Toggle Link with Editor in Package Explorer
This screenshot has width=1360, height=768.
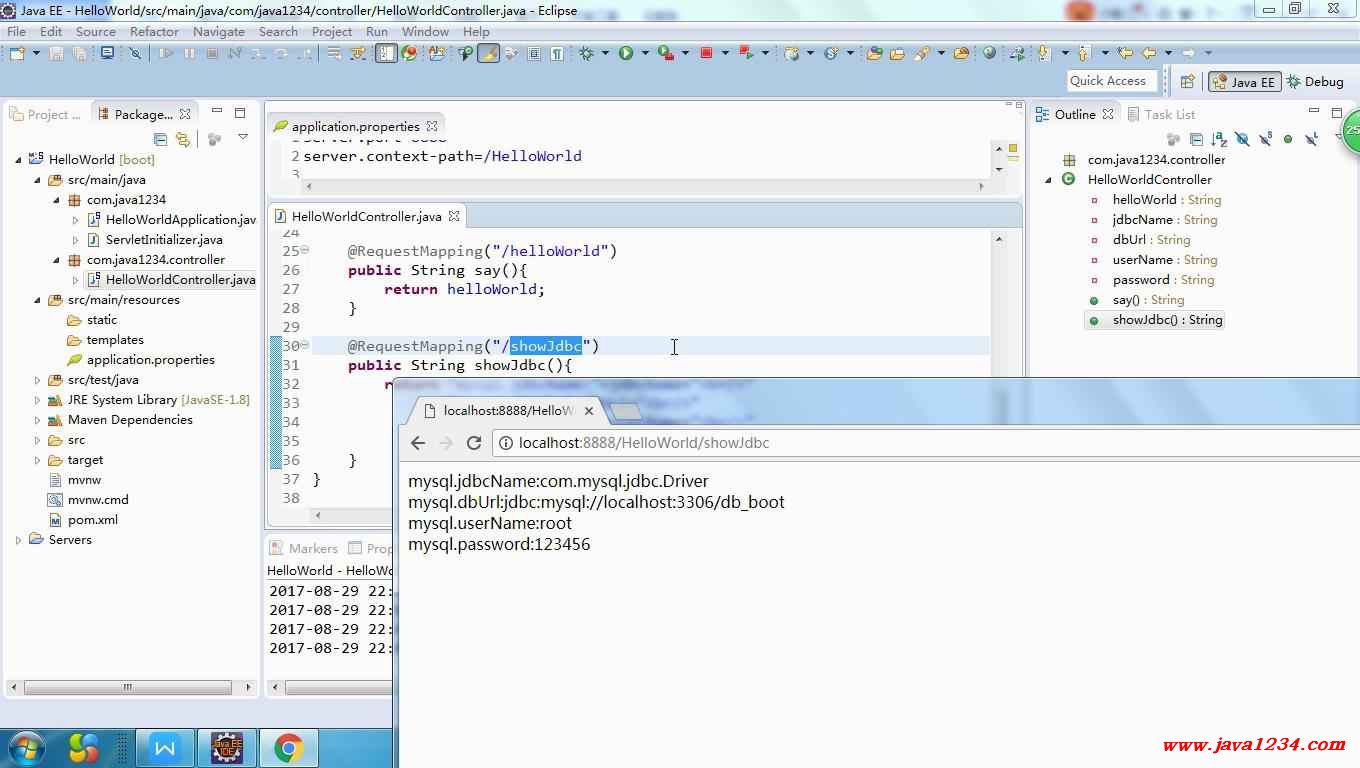click(x=183, y=139)
